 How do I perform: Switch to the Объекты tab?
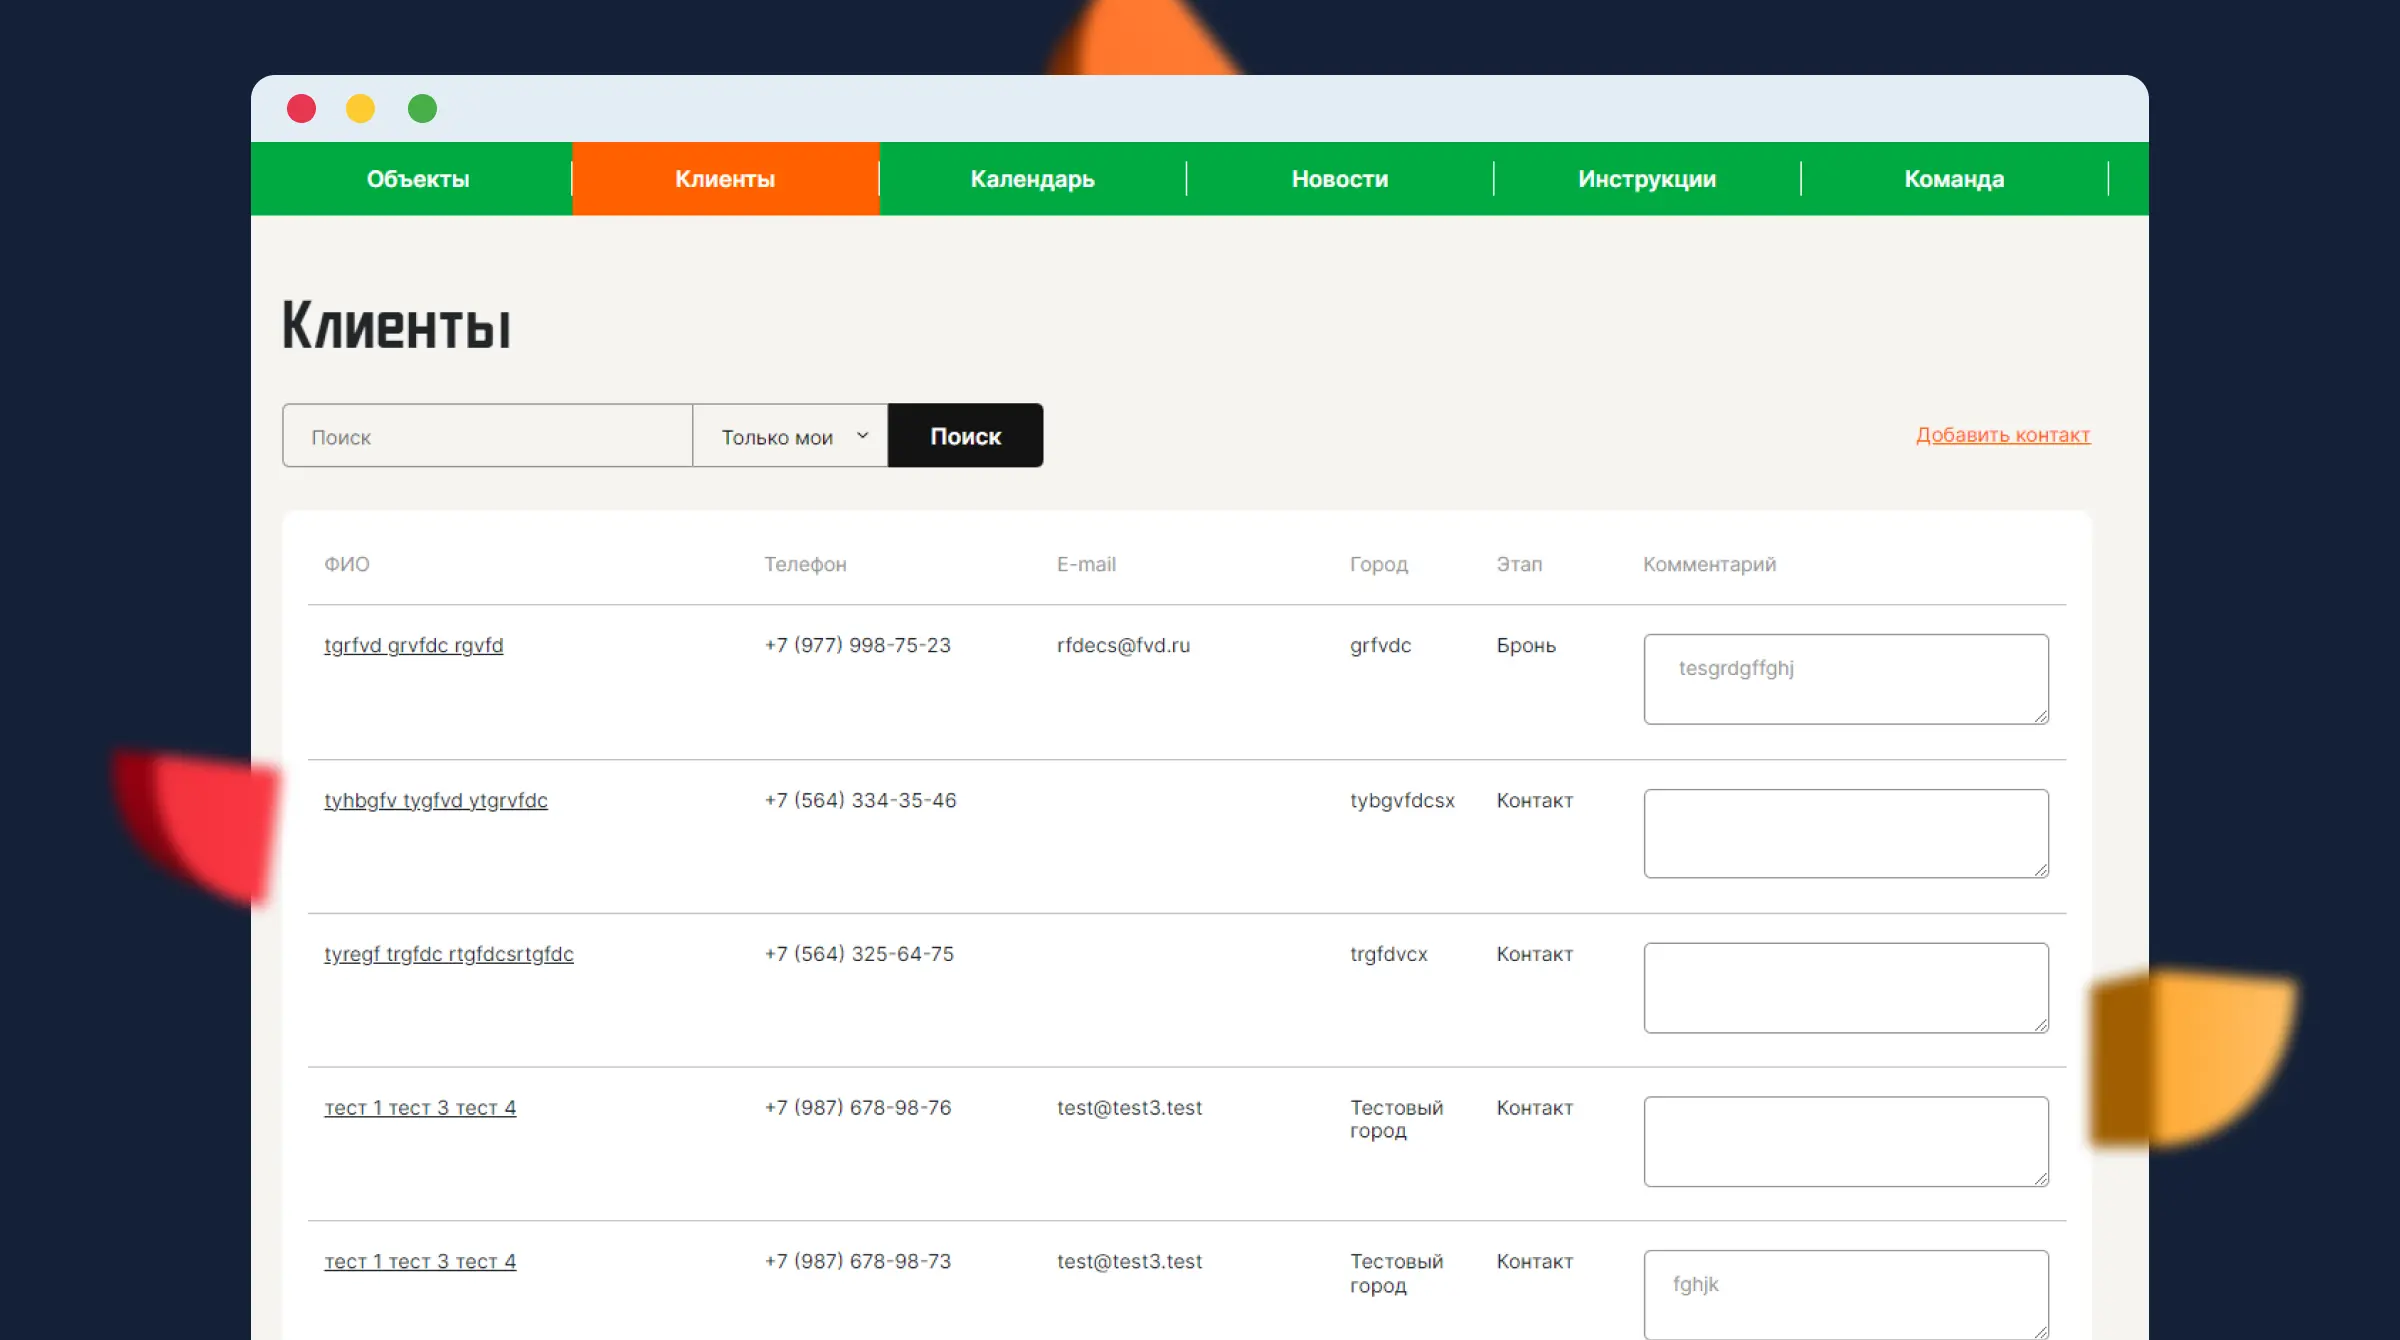click(417, 179)
